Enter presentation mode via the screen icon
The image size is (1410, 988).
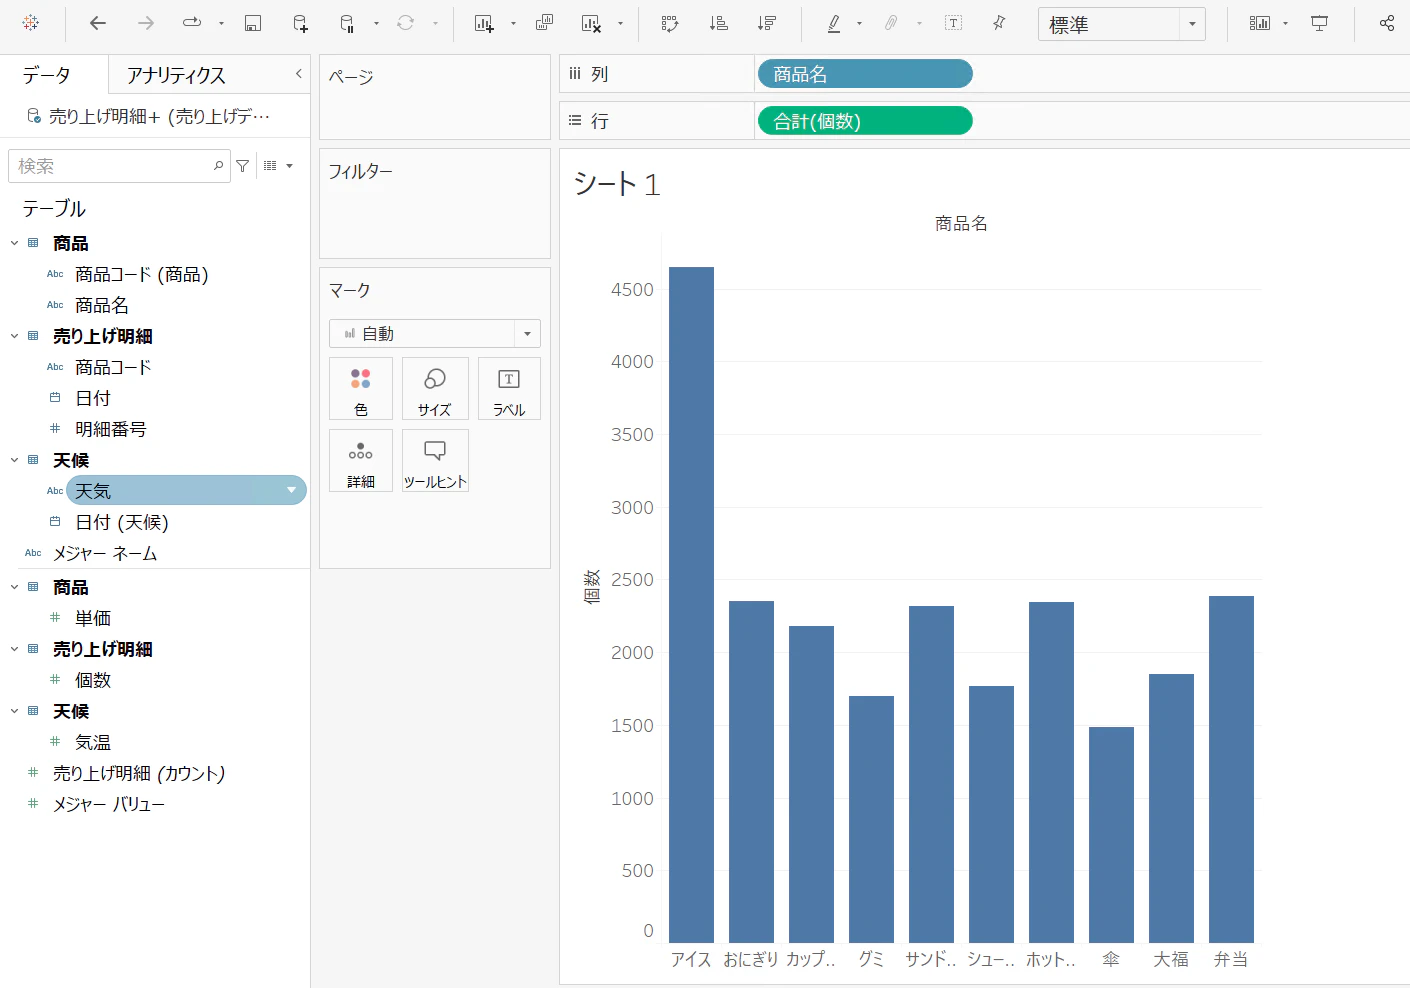click(1320, 23)
